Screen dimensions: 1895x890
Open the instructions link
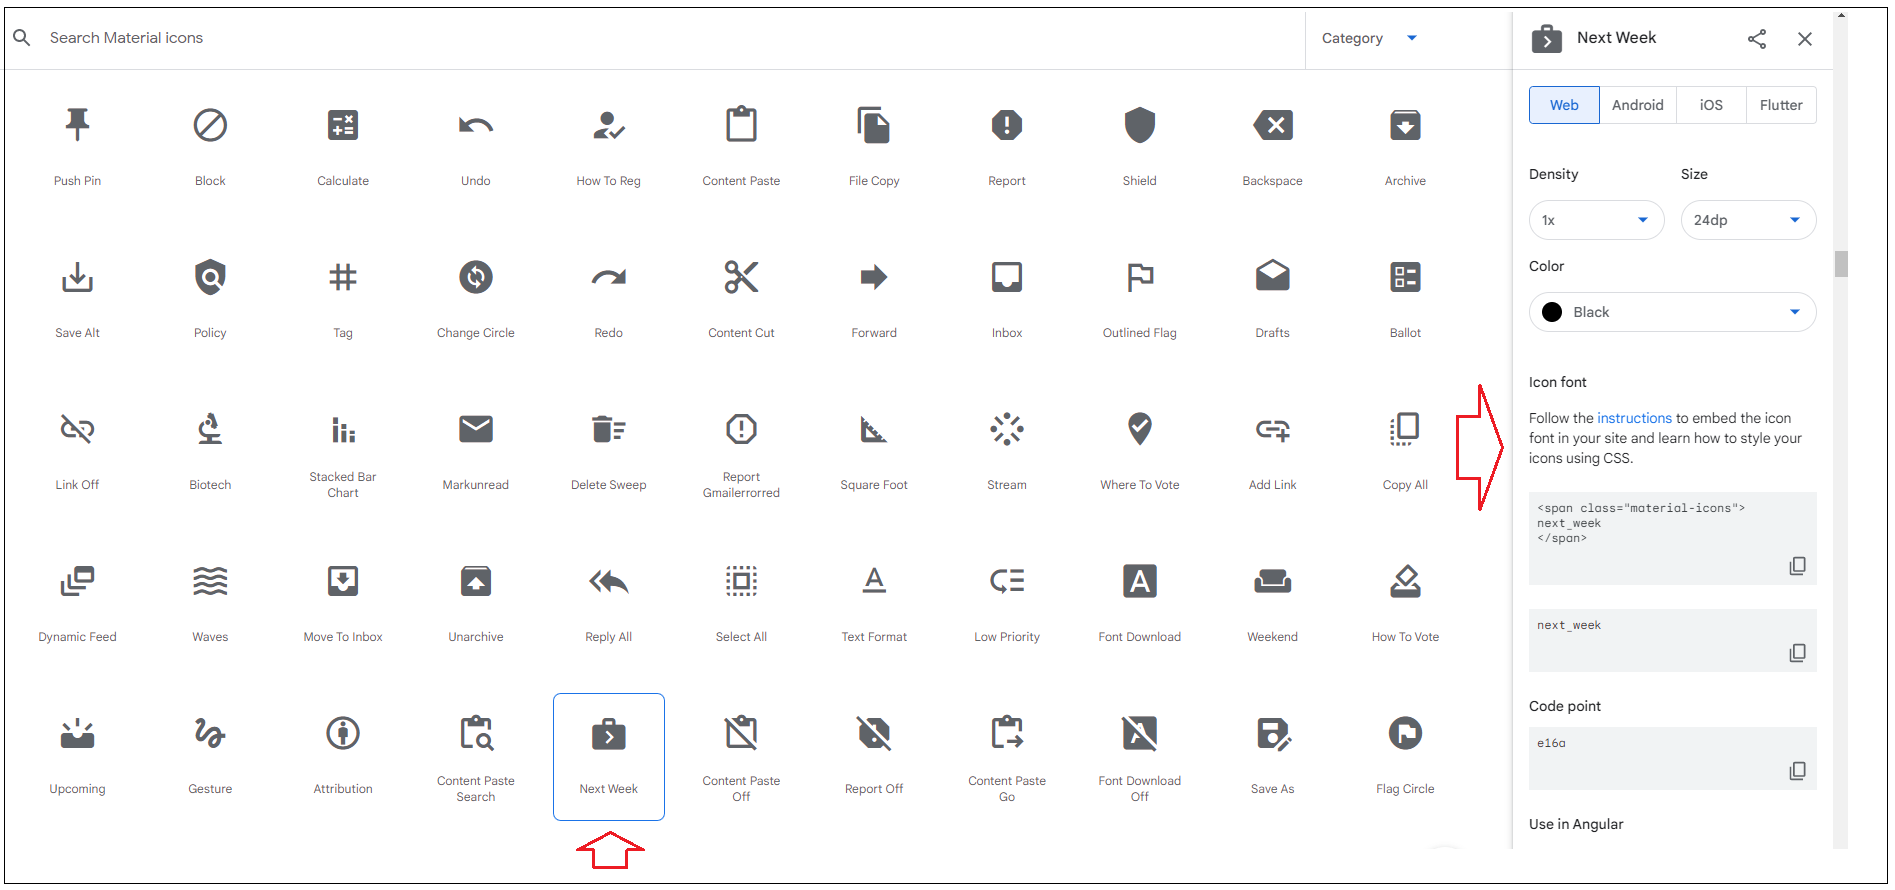(1634, 418)
